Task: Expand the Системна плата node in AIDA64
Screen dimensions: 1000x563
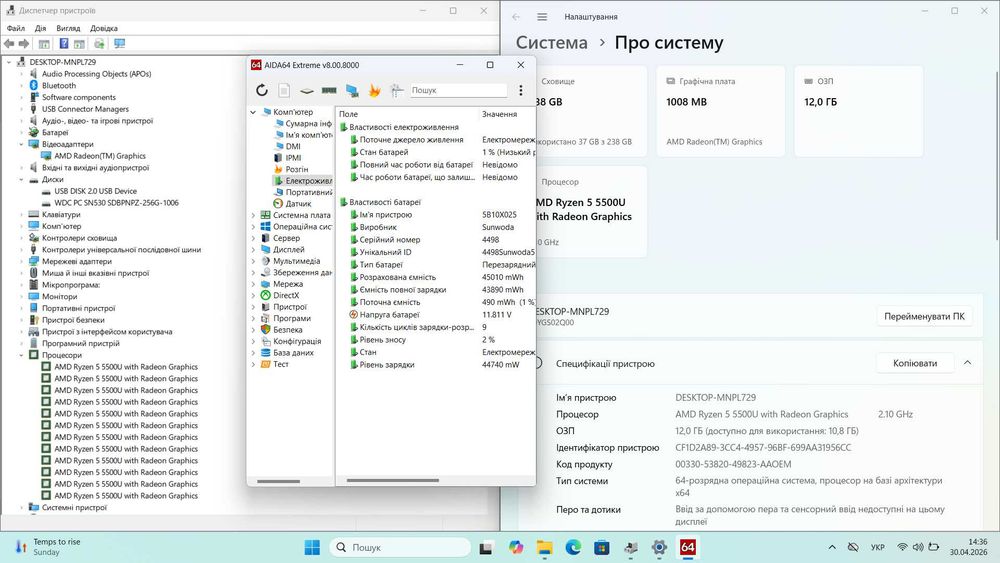Action: 253,216
